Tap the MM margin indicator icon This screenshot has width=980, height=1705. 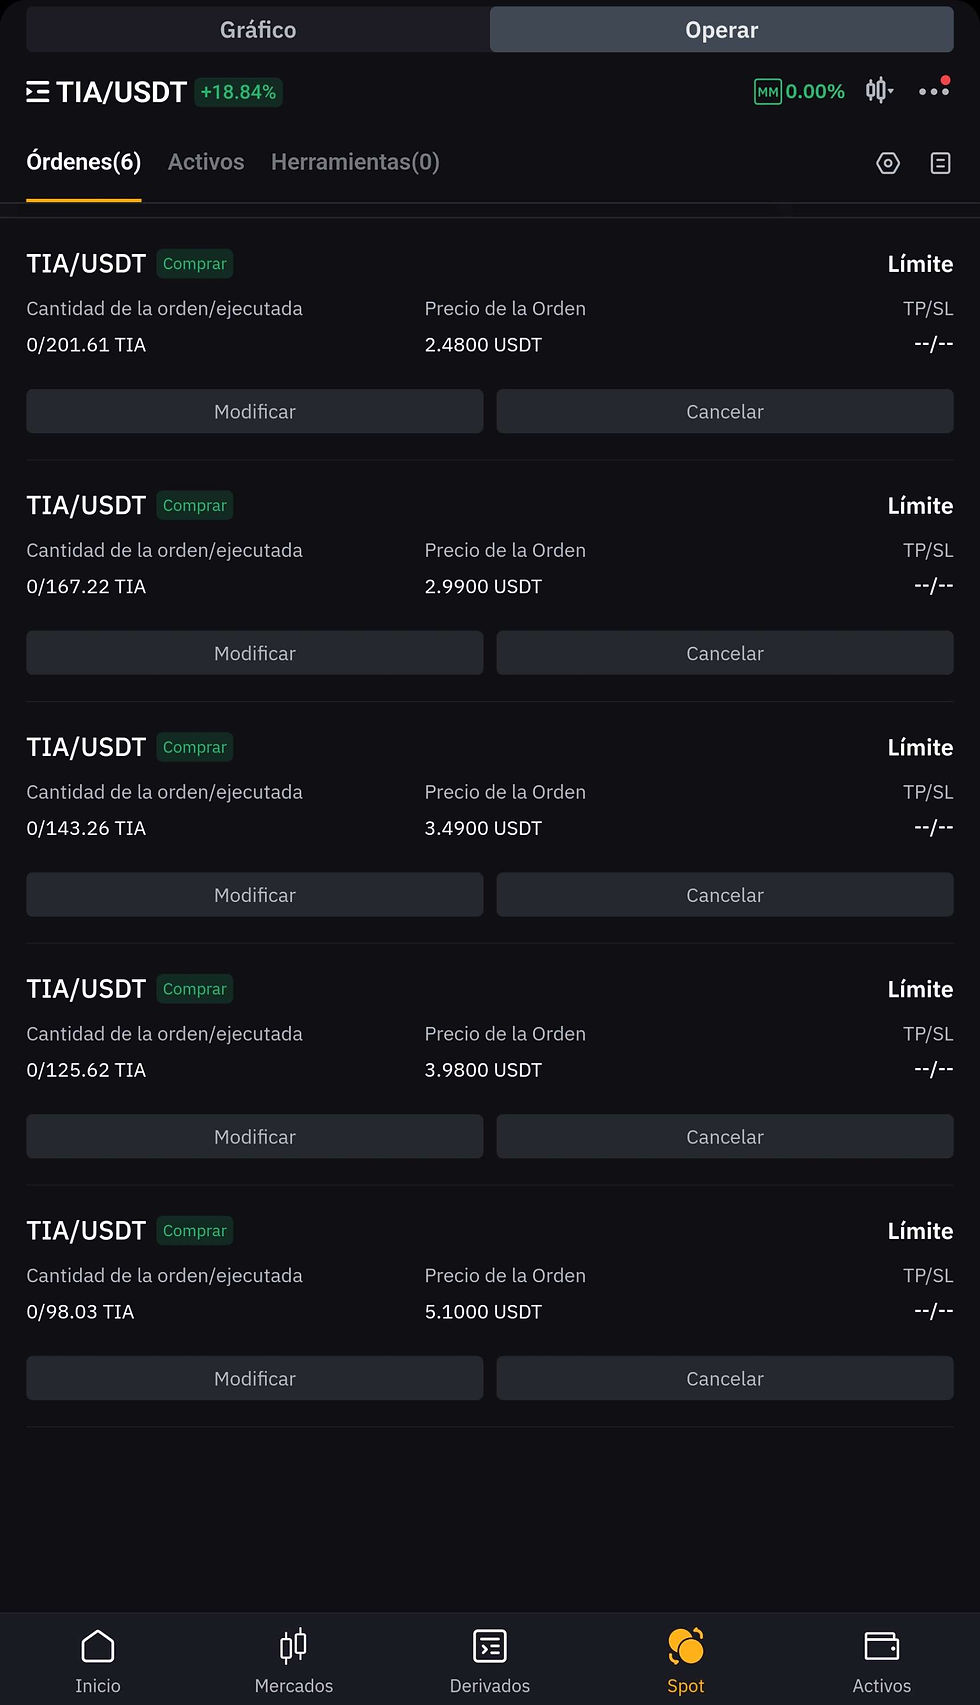767,92
